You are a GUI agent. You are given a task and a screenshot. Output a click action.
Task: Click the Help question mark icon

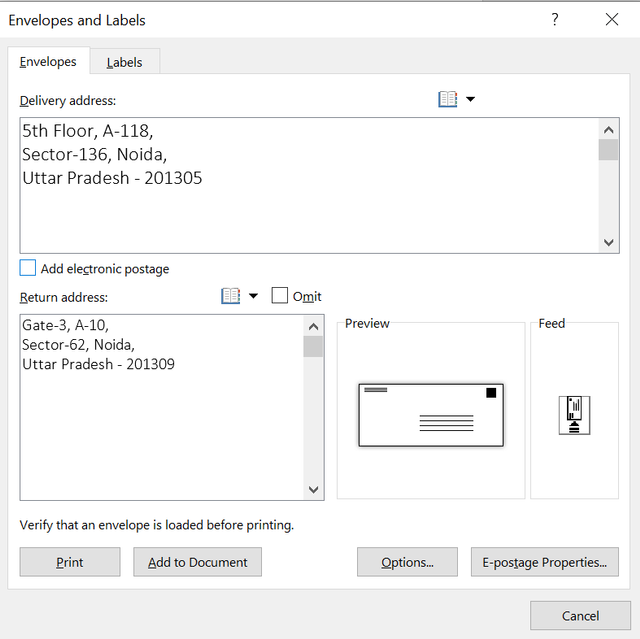pos(555,20)
